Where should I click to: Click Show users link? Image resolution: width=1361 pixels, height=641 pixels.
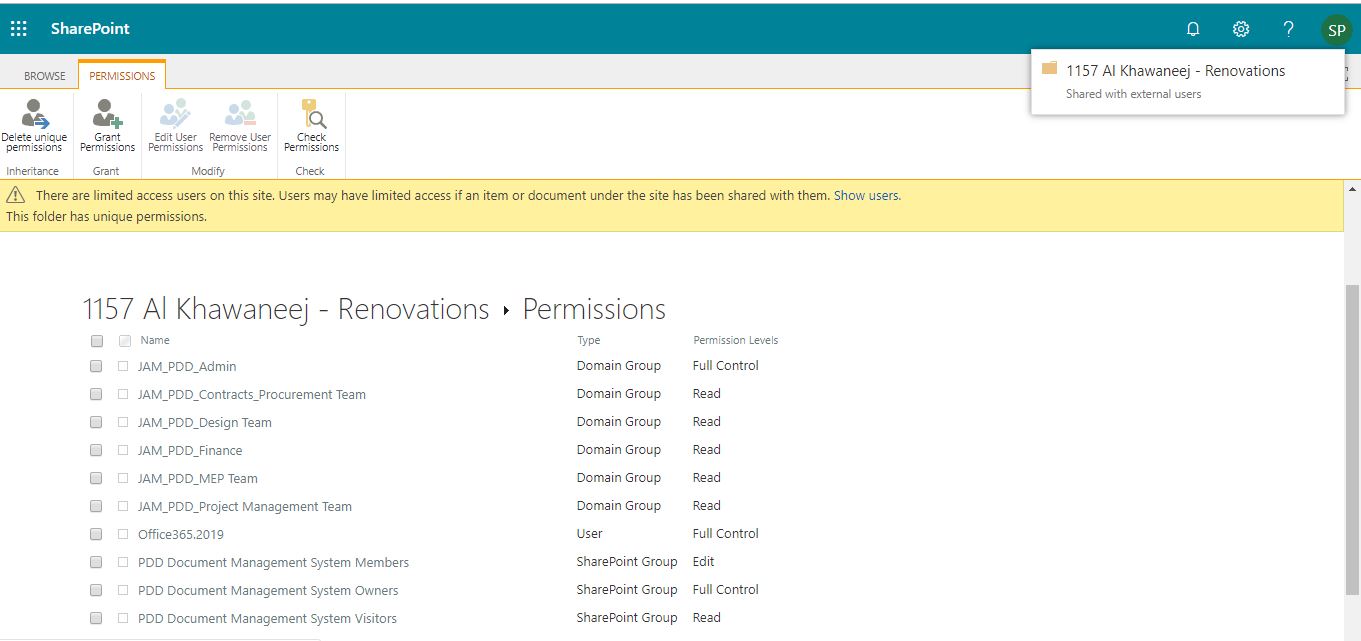click(x=866, y=196)
